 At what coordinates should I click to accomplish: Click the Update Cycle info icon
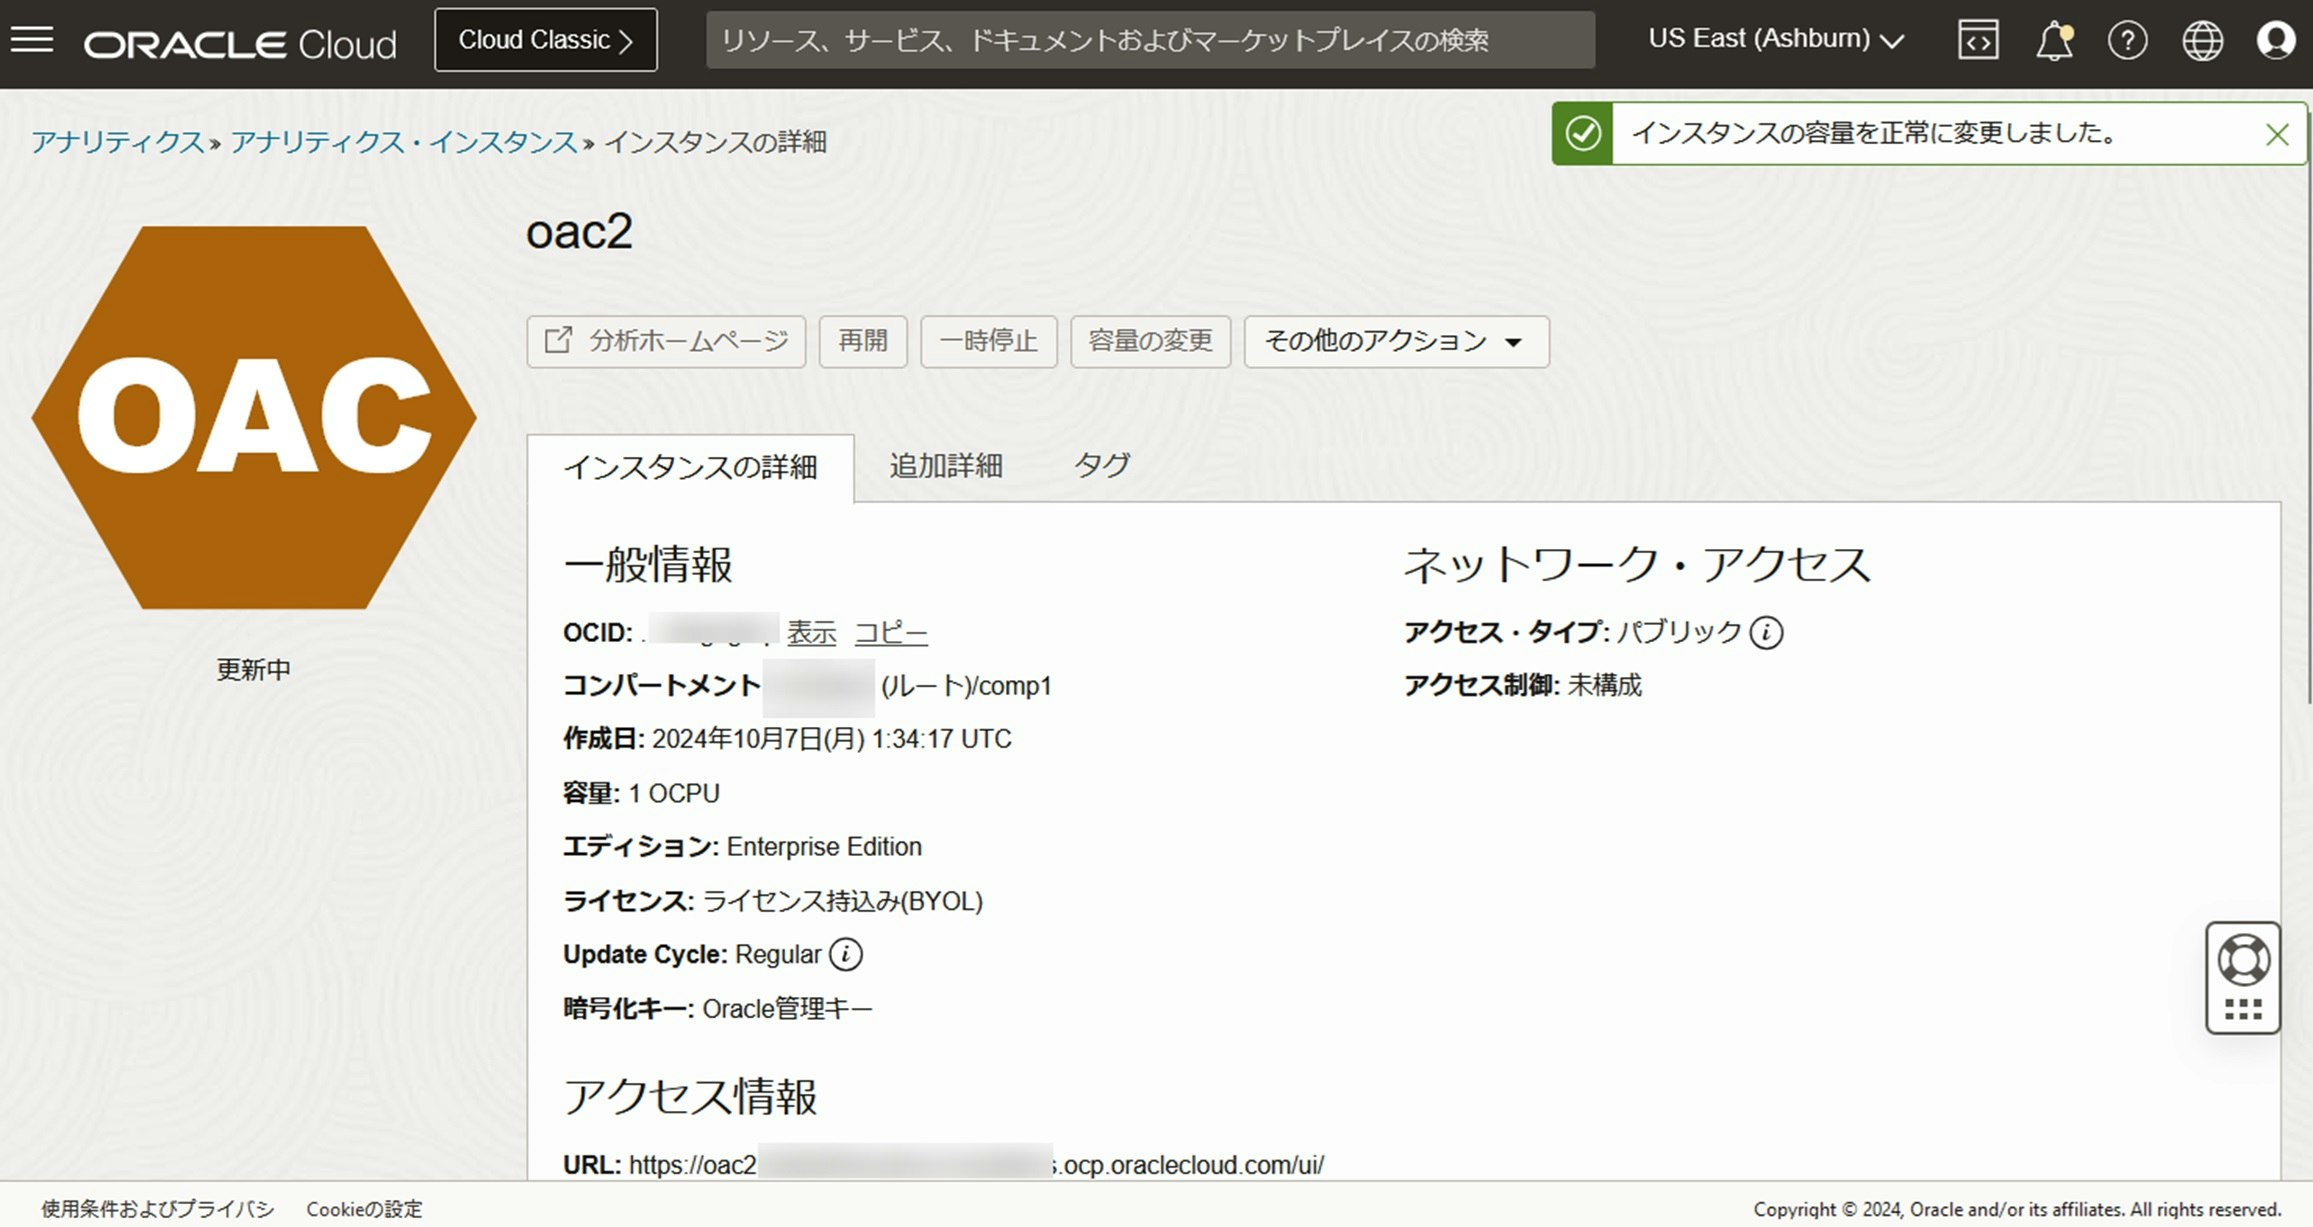point(846,955)
